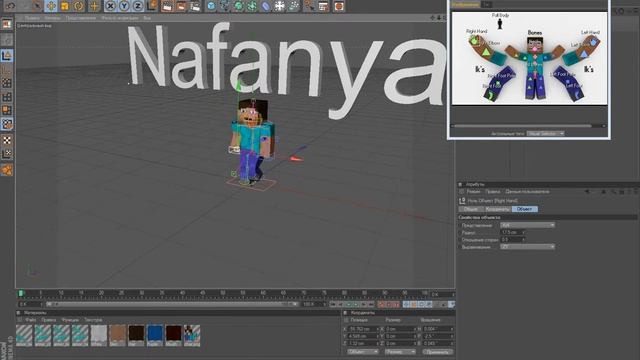Select the blue material swatch
Screen dimensions: 640x360
155,335
